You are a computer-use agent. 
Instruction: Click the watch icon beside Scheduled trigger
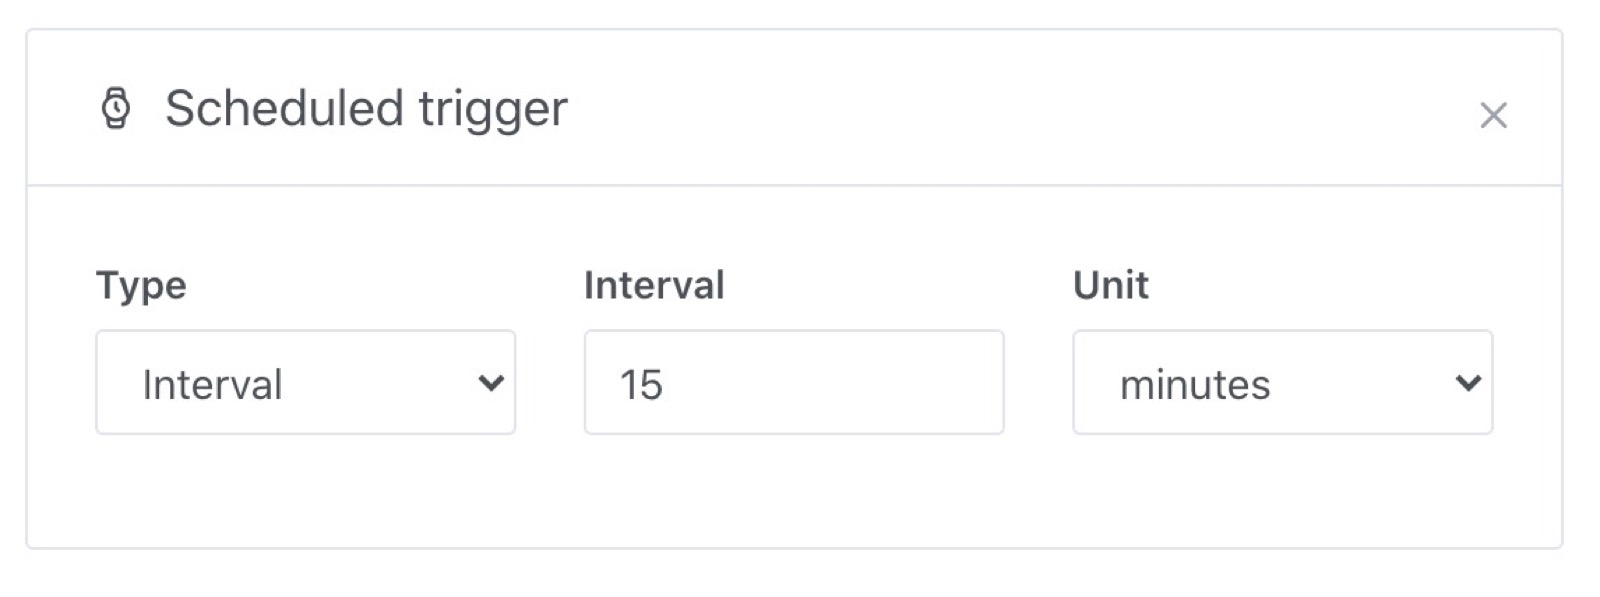tap(116, 108)
